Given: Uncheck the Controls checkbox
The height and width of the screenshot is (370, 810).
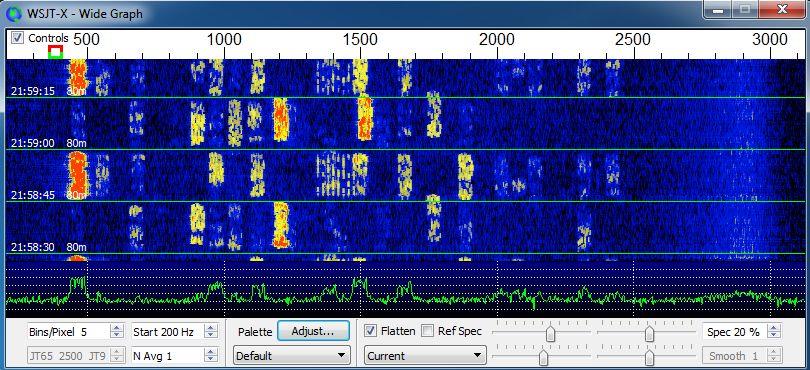Looking at the screenshot, I should [18, 38].
